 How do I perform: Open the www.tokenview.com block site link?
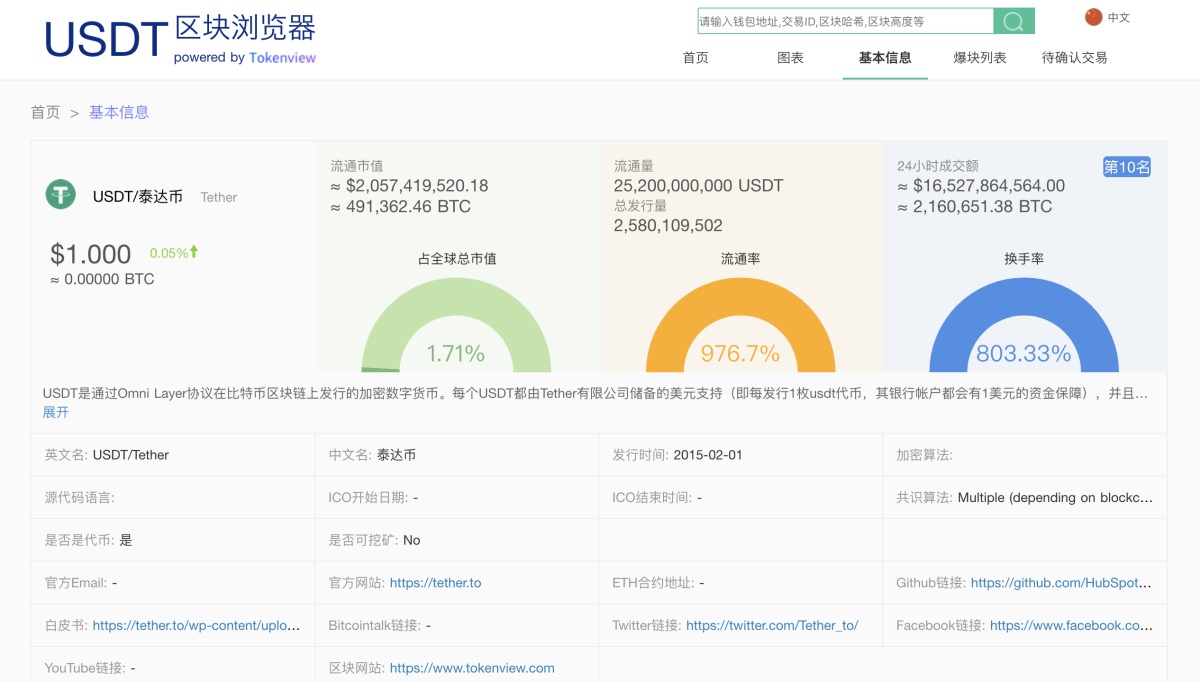[x=472, y=668]
